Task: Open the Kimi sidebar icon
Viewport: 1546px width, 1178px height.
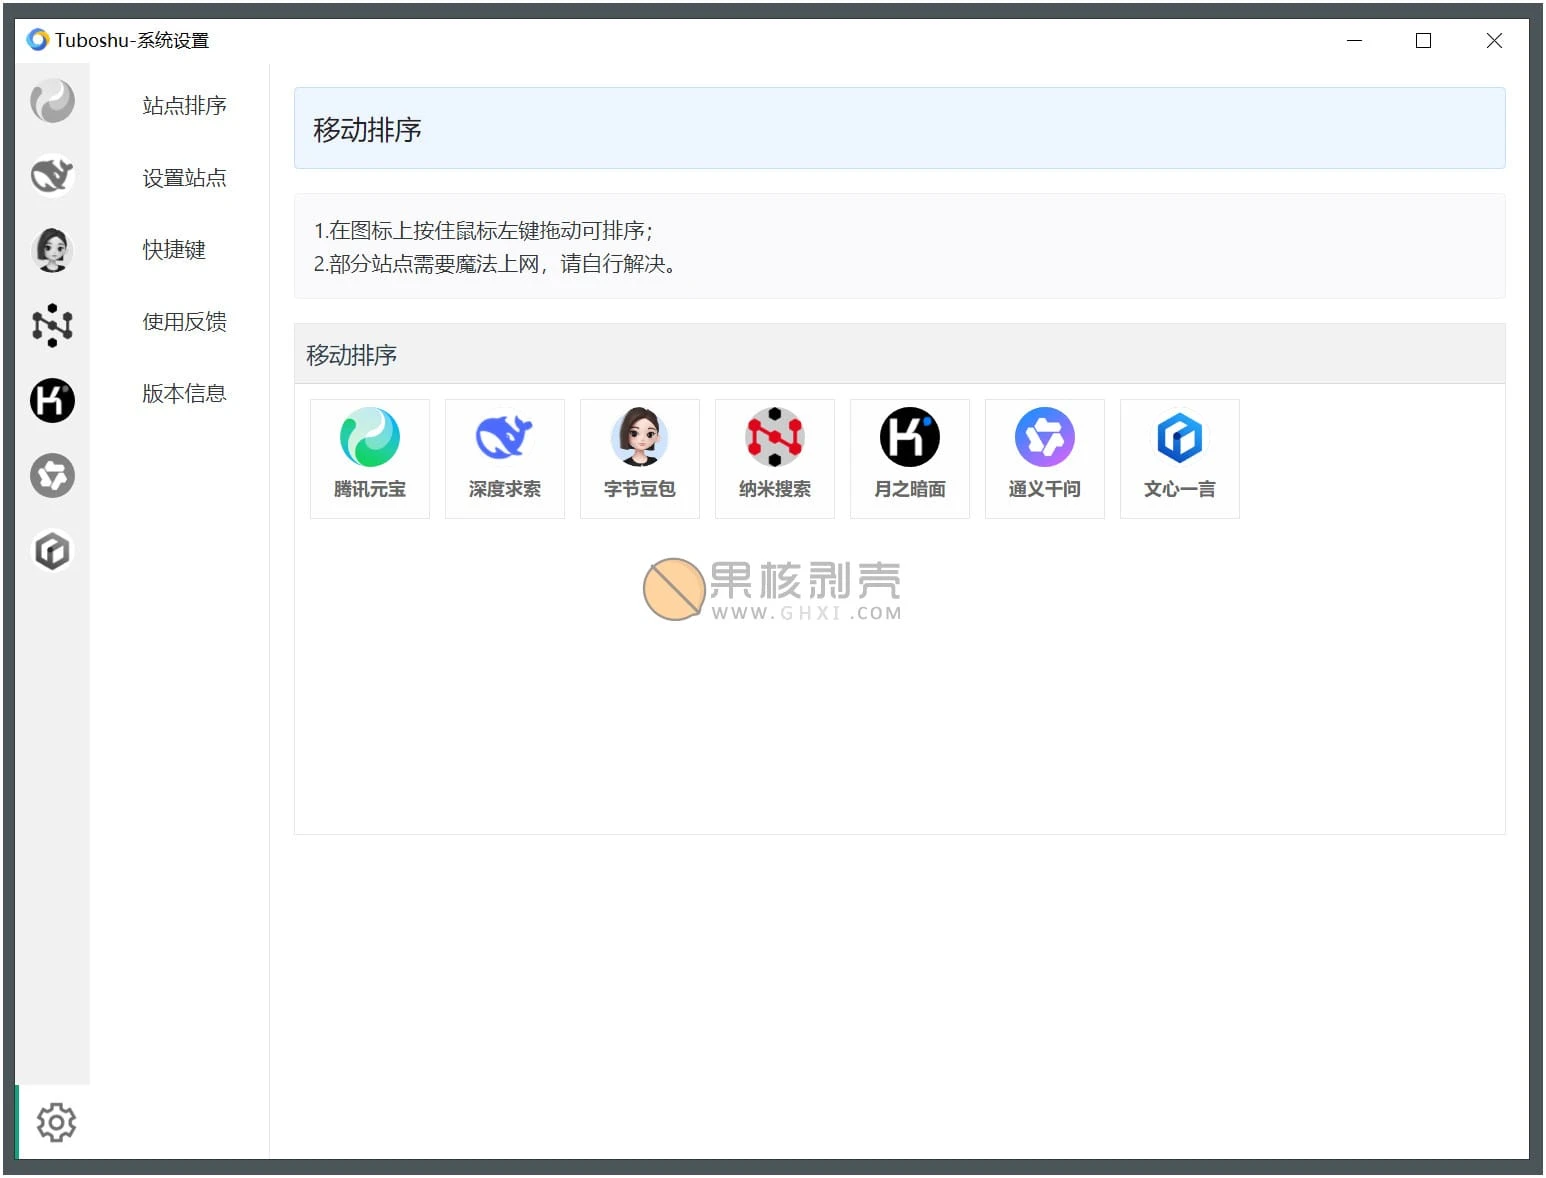Action: 52,400
